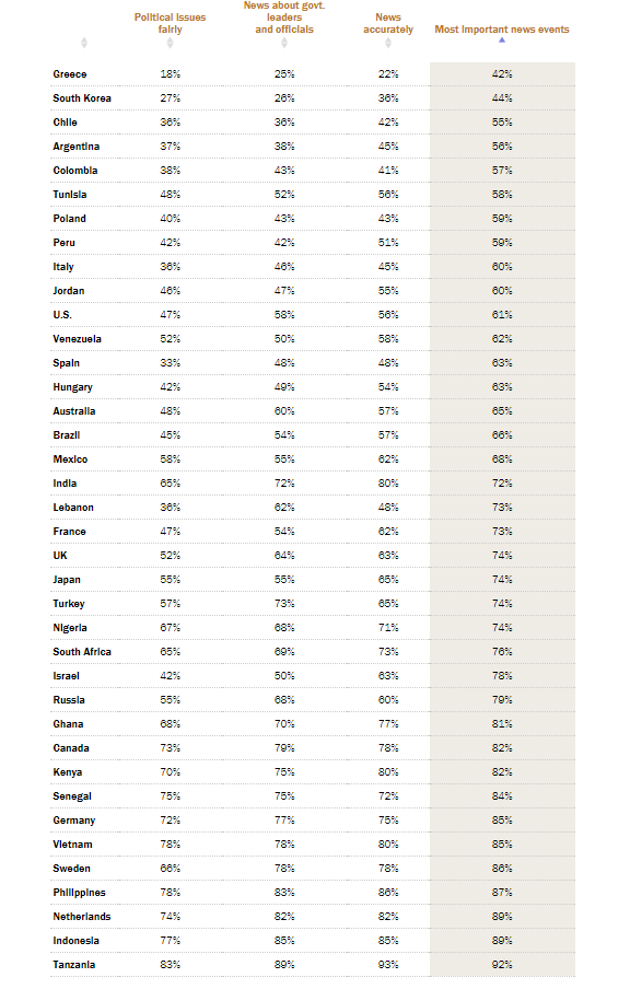
Task: Click India's 80% news accurately value
Action: [388, 483]
